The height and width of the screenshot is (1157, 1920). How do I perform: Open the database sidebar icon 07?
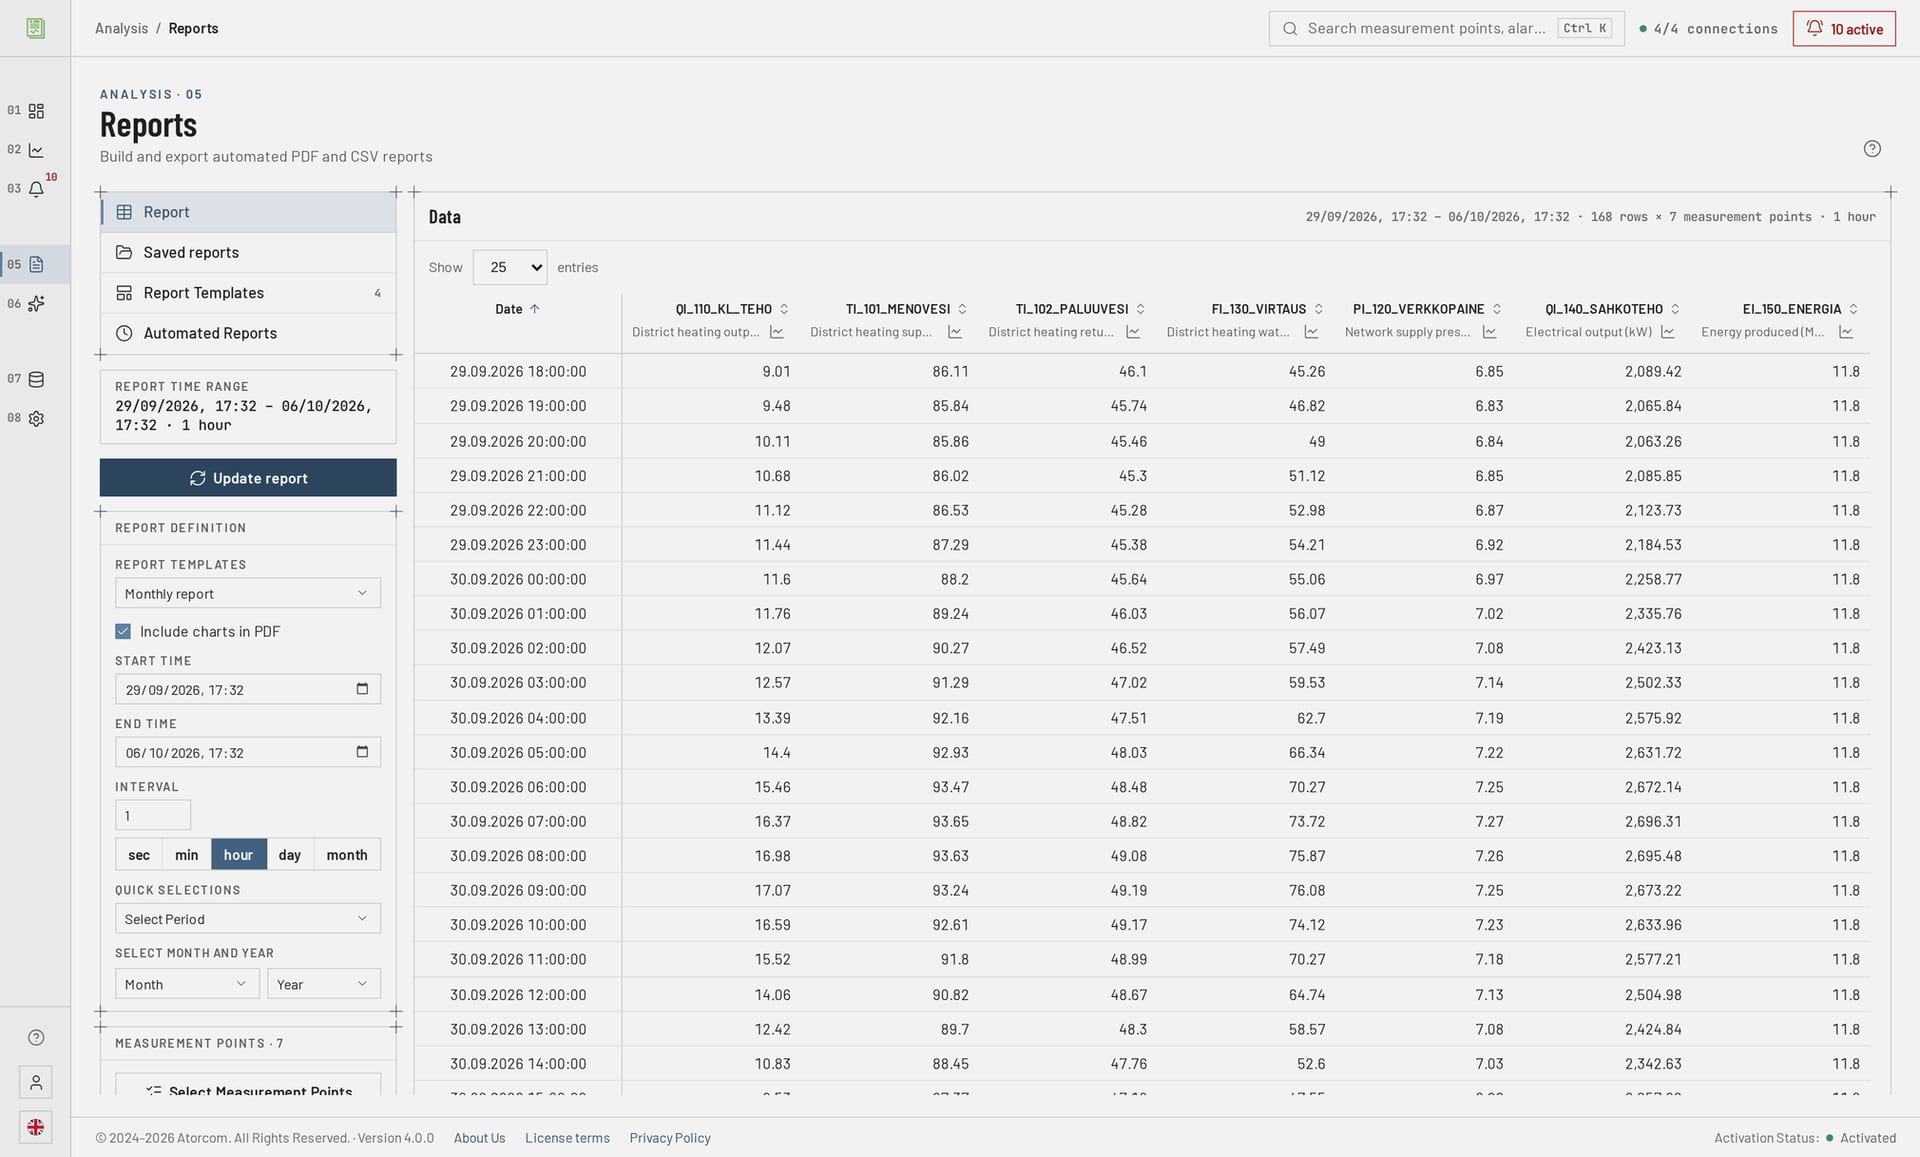[x=36, y=379]
